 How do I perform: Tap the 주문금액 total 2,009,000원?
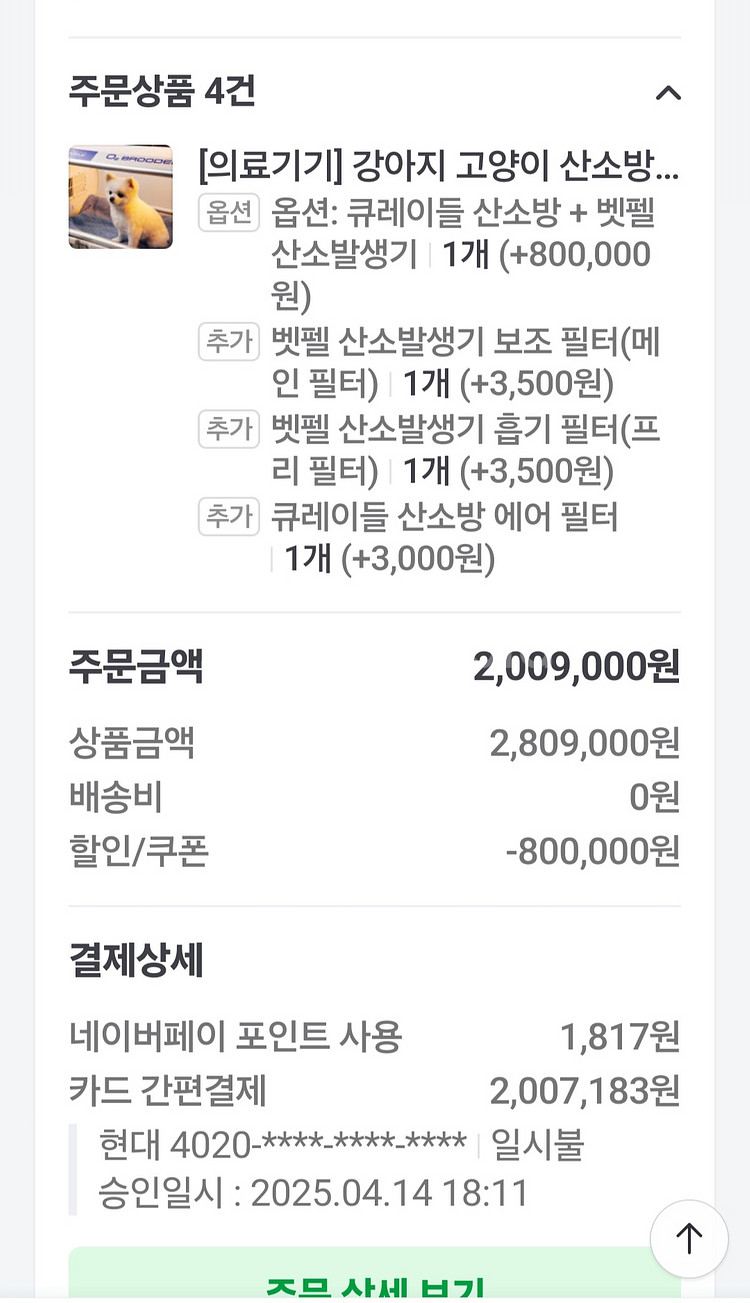(576, 667)
